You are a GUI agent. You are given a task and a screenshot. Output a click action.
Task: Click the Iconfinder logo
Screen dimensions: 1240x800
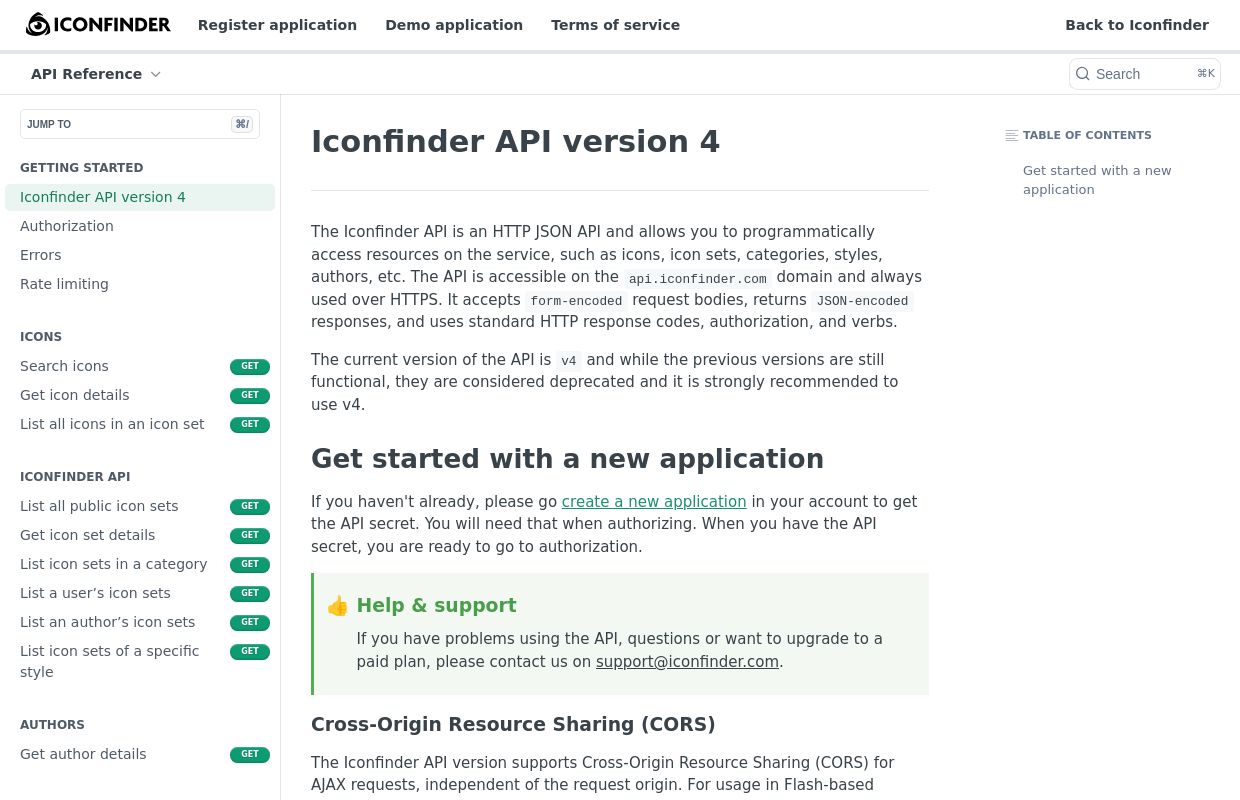(x=98, y=25)
